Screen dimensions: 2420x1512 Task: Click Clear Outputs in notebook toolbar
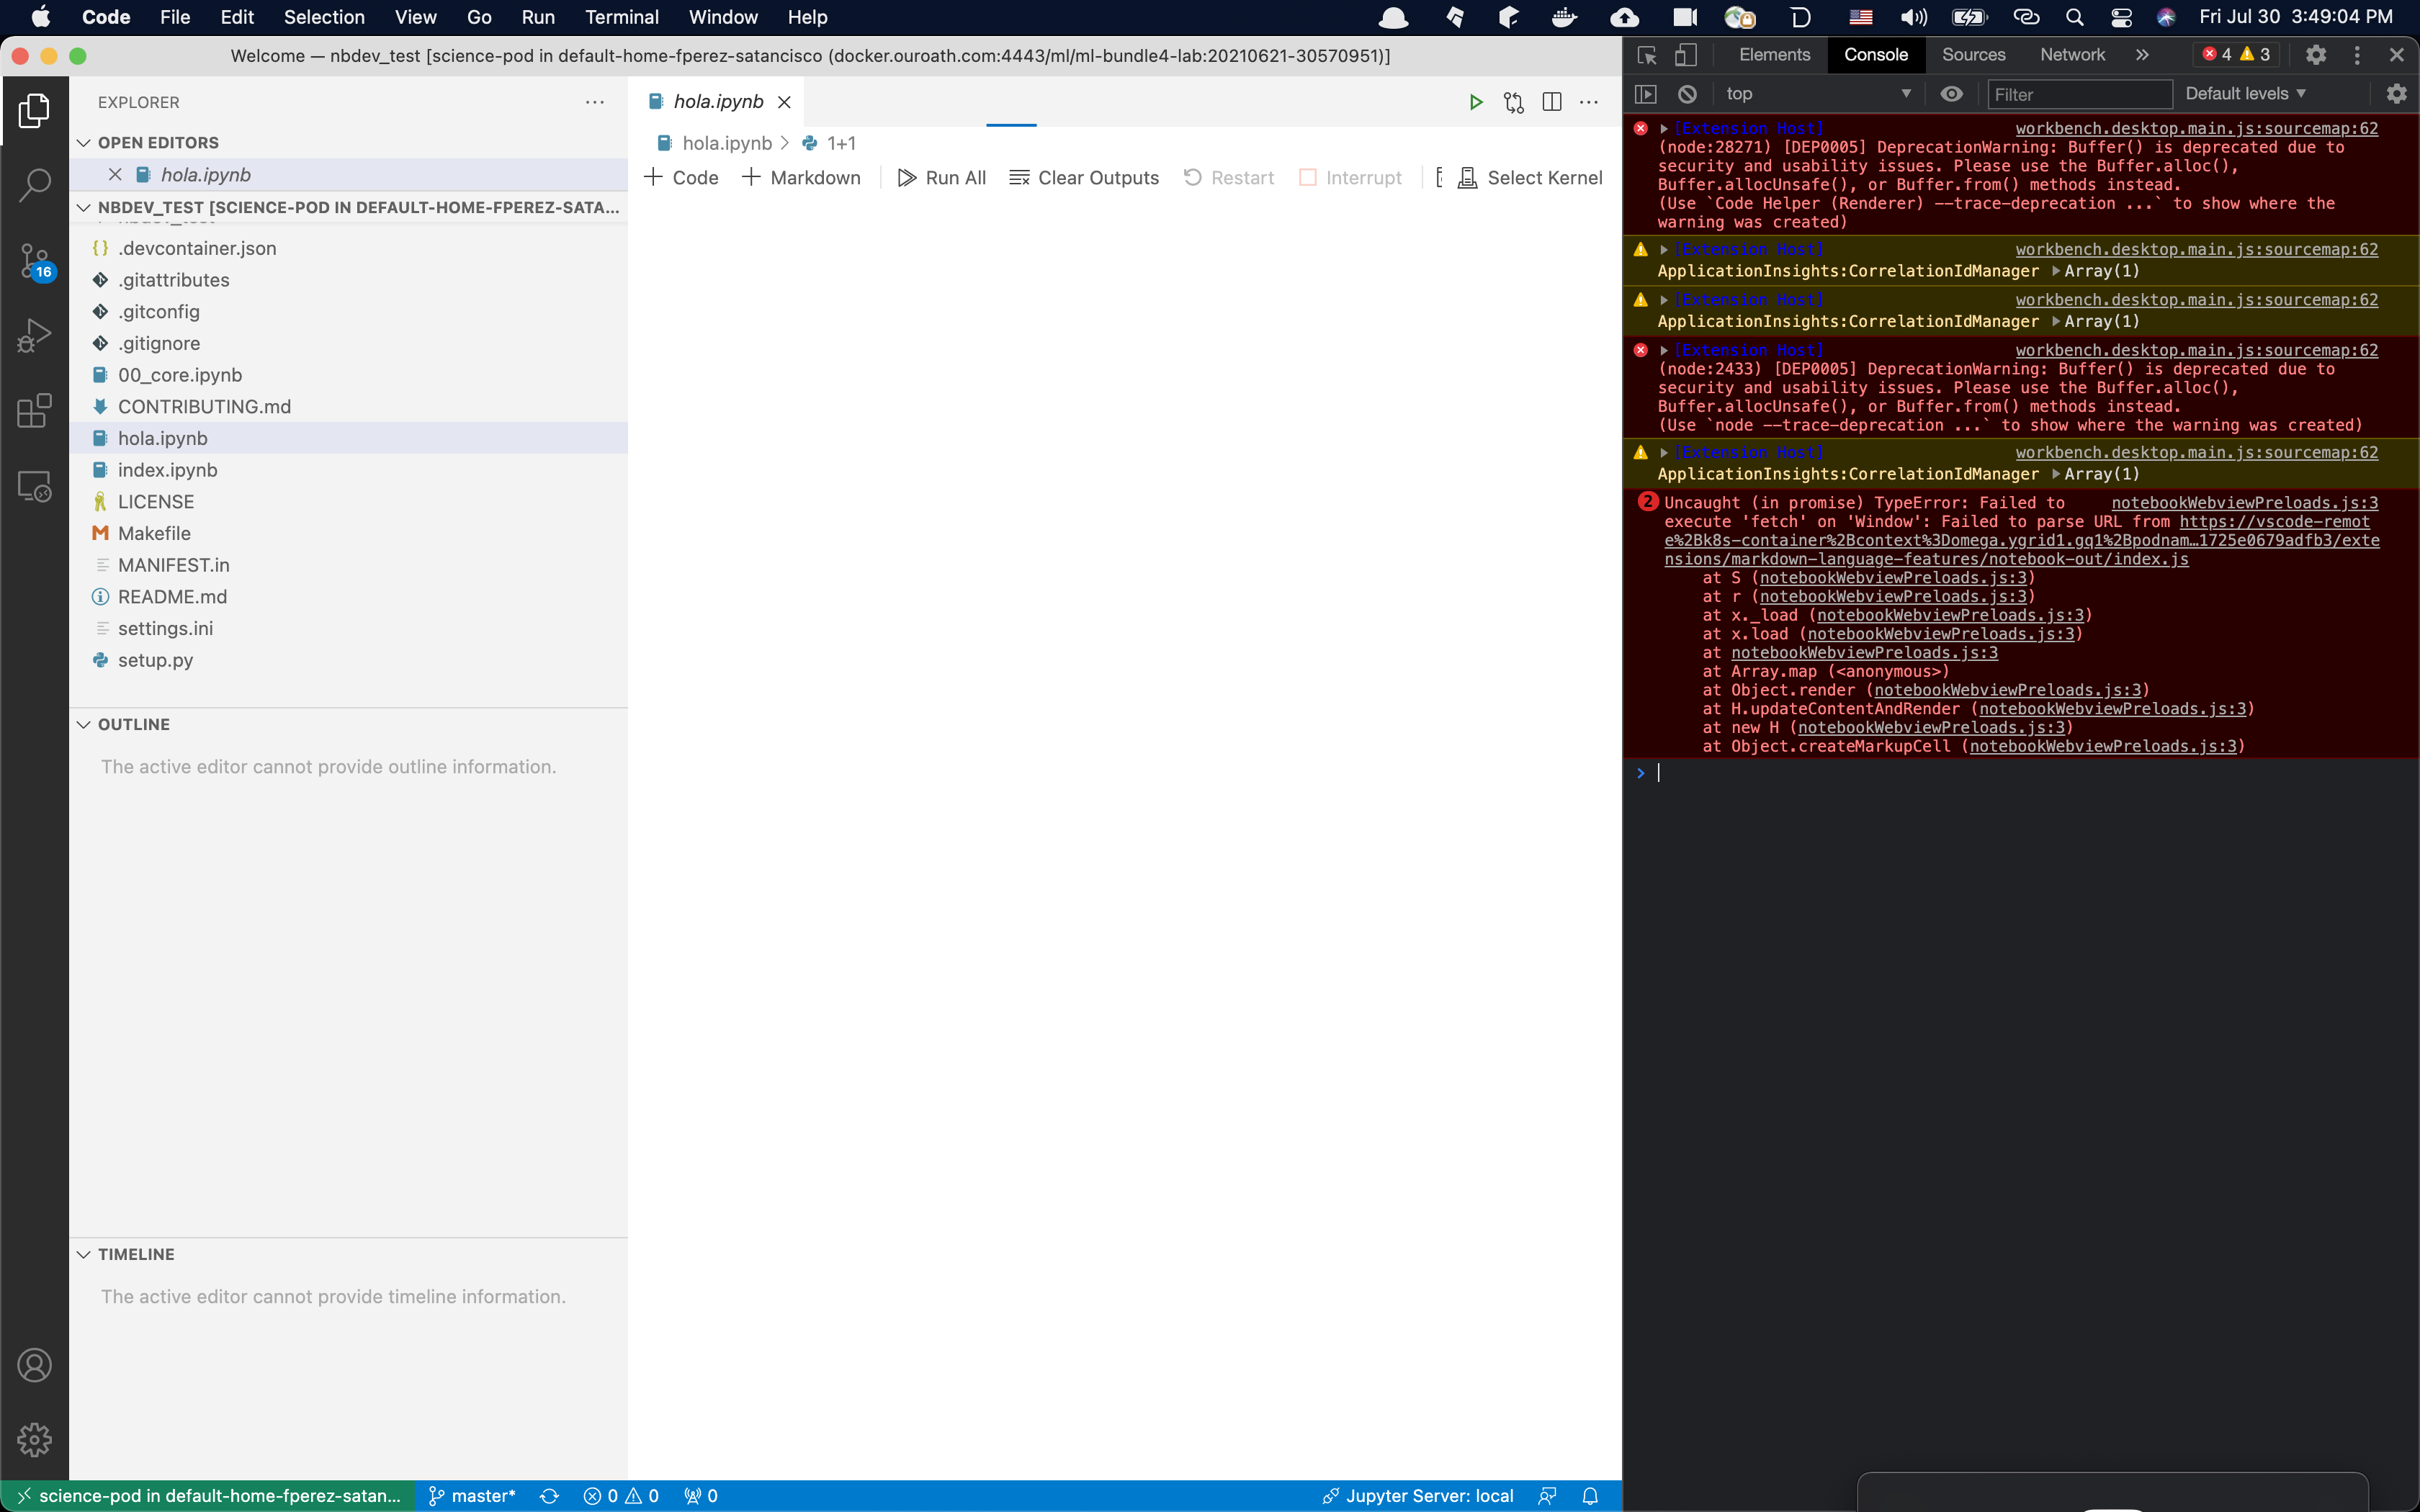1084,178
